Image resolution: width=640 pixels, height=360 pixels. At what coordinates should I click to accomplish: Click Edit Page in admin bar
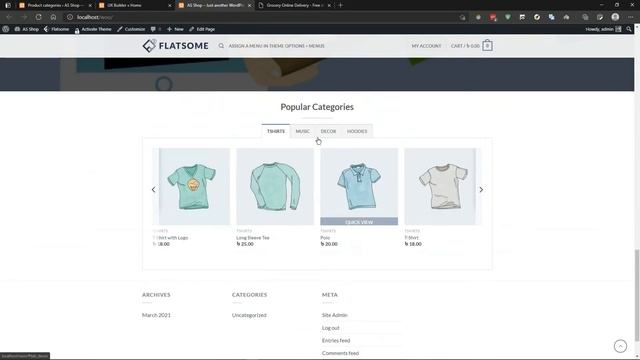[202, 29]
